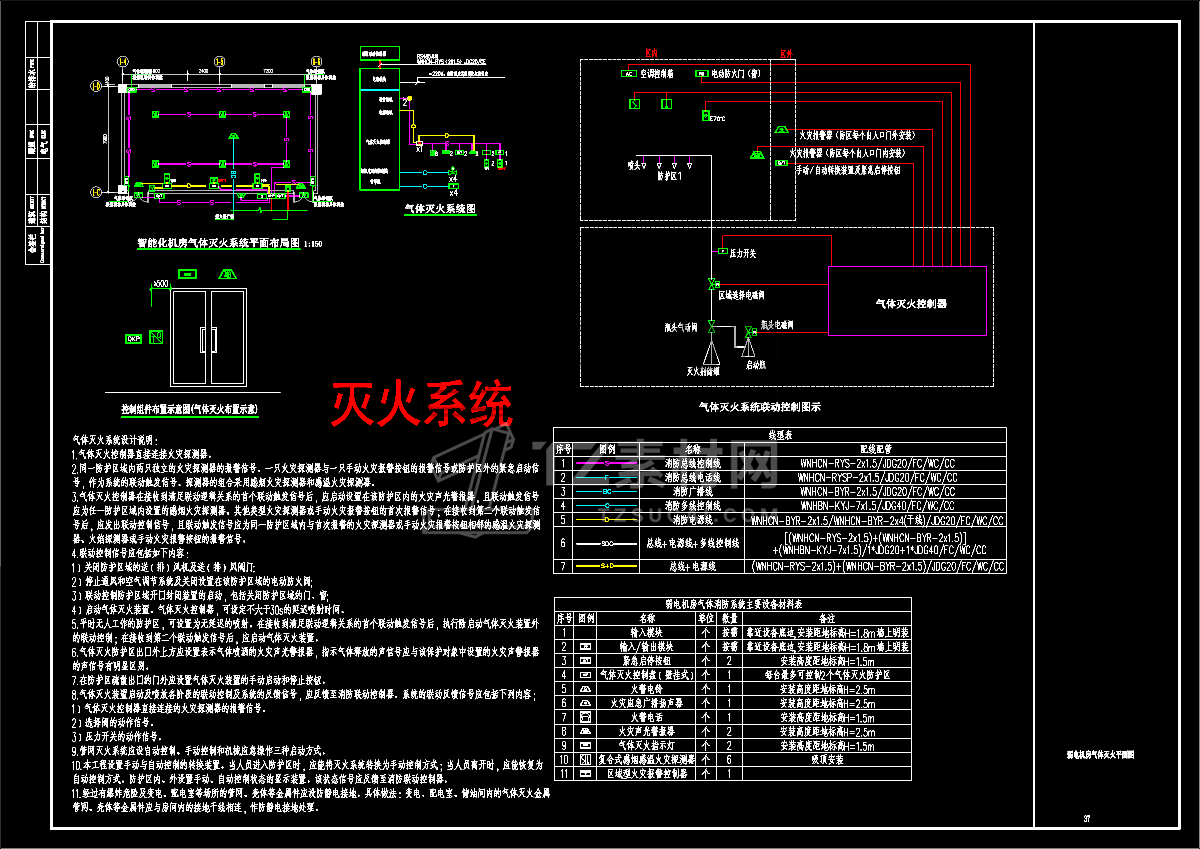Select the yellow D line legend for 消防电源线
The height and width of the screenshot is (849, 1200).
tap(608, 520)
